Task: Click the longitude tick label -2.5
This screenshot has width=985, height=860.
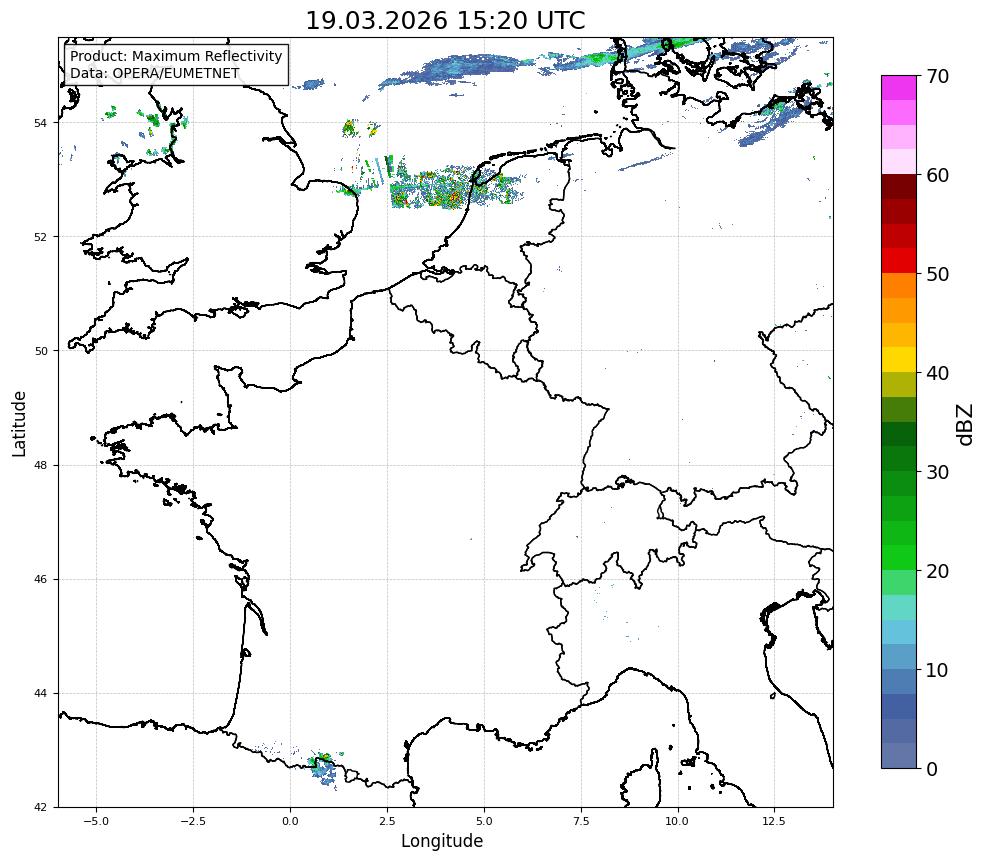Action: click(193, 820)
